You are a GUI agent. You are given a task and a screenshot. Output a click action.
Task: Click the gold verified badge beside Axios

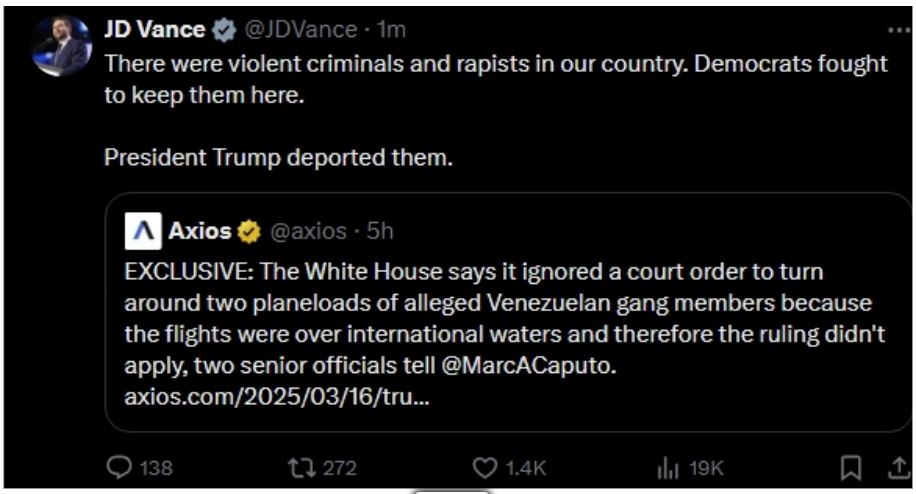[x=249, y=232]
